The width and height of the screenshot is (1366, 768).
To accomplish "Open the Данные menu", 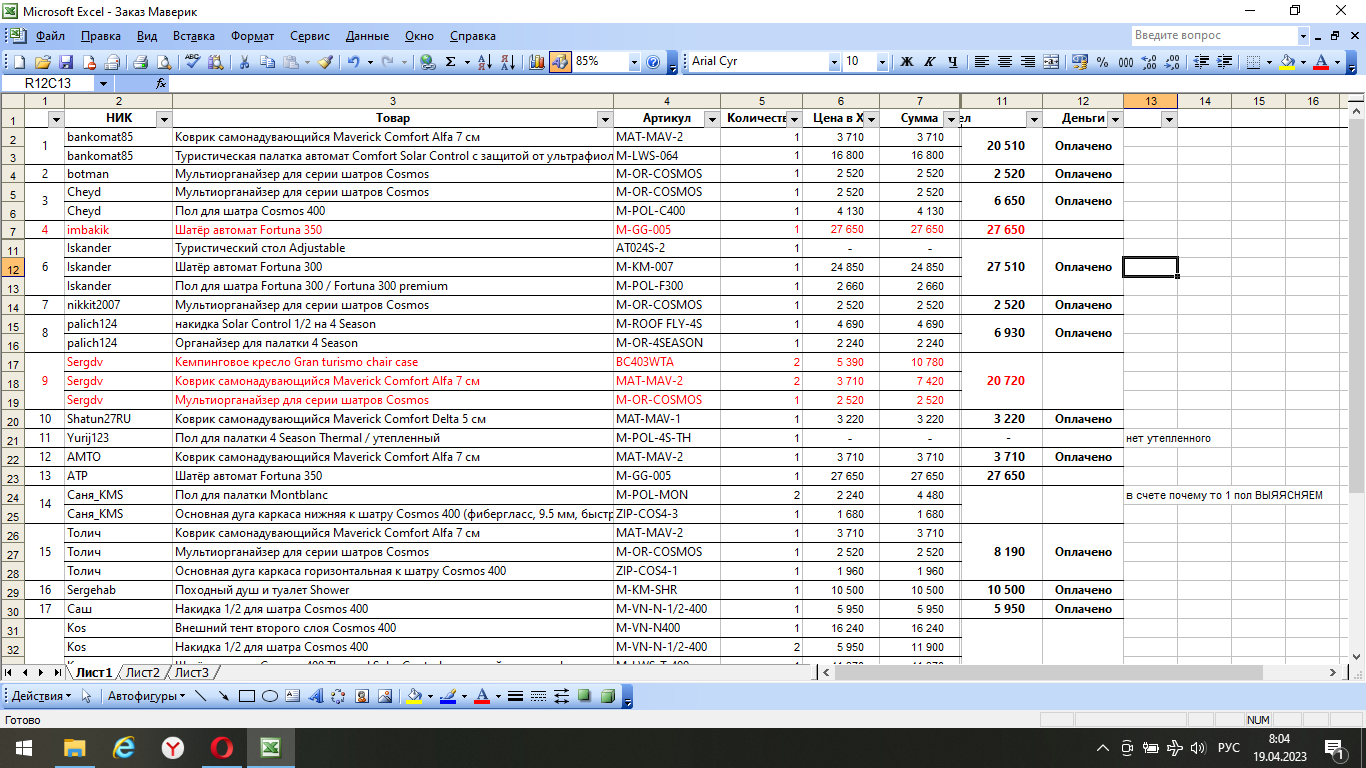I will coord(367,36).
